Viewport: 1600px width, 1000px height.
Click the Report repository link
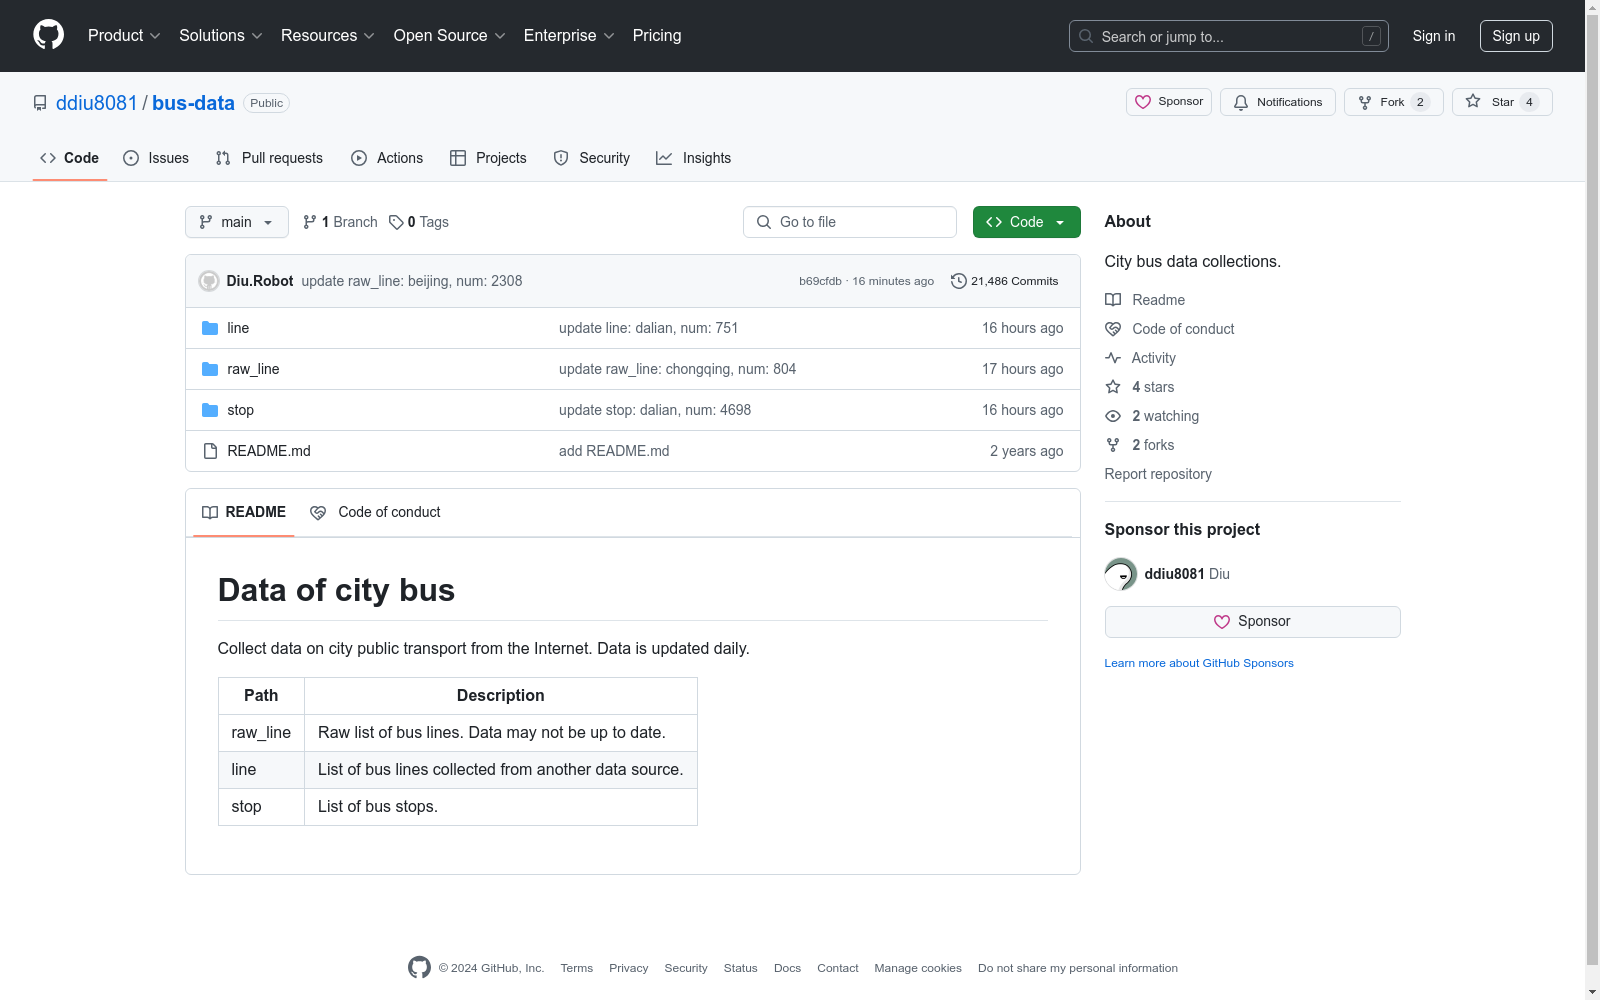(1158, 474)
